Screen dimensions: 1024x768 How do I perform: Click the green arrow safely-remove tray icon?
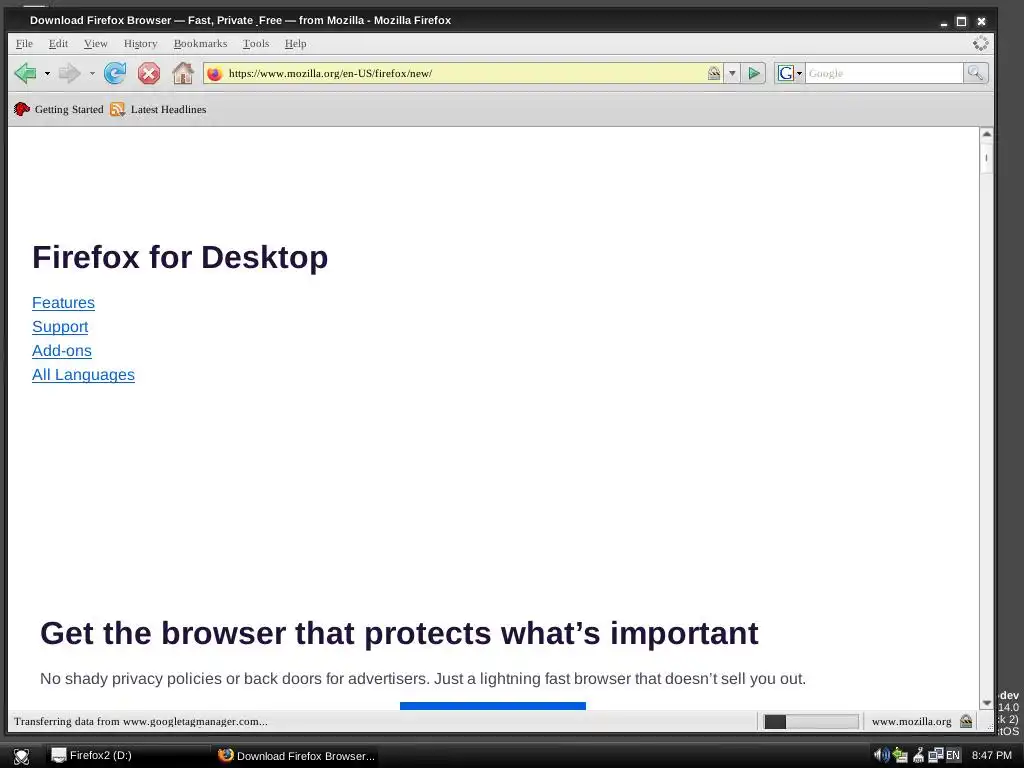click(901, 756)
